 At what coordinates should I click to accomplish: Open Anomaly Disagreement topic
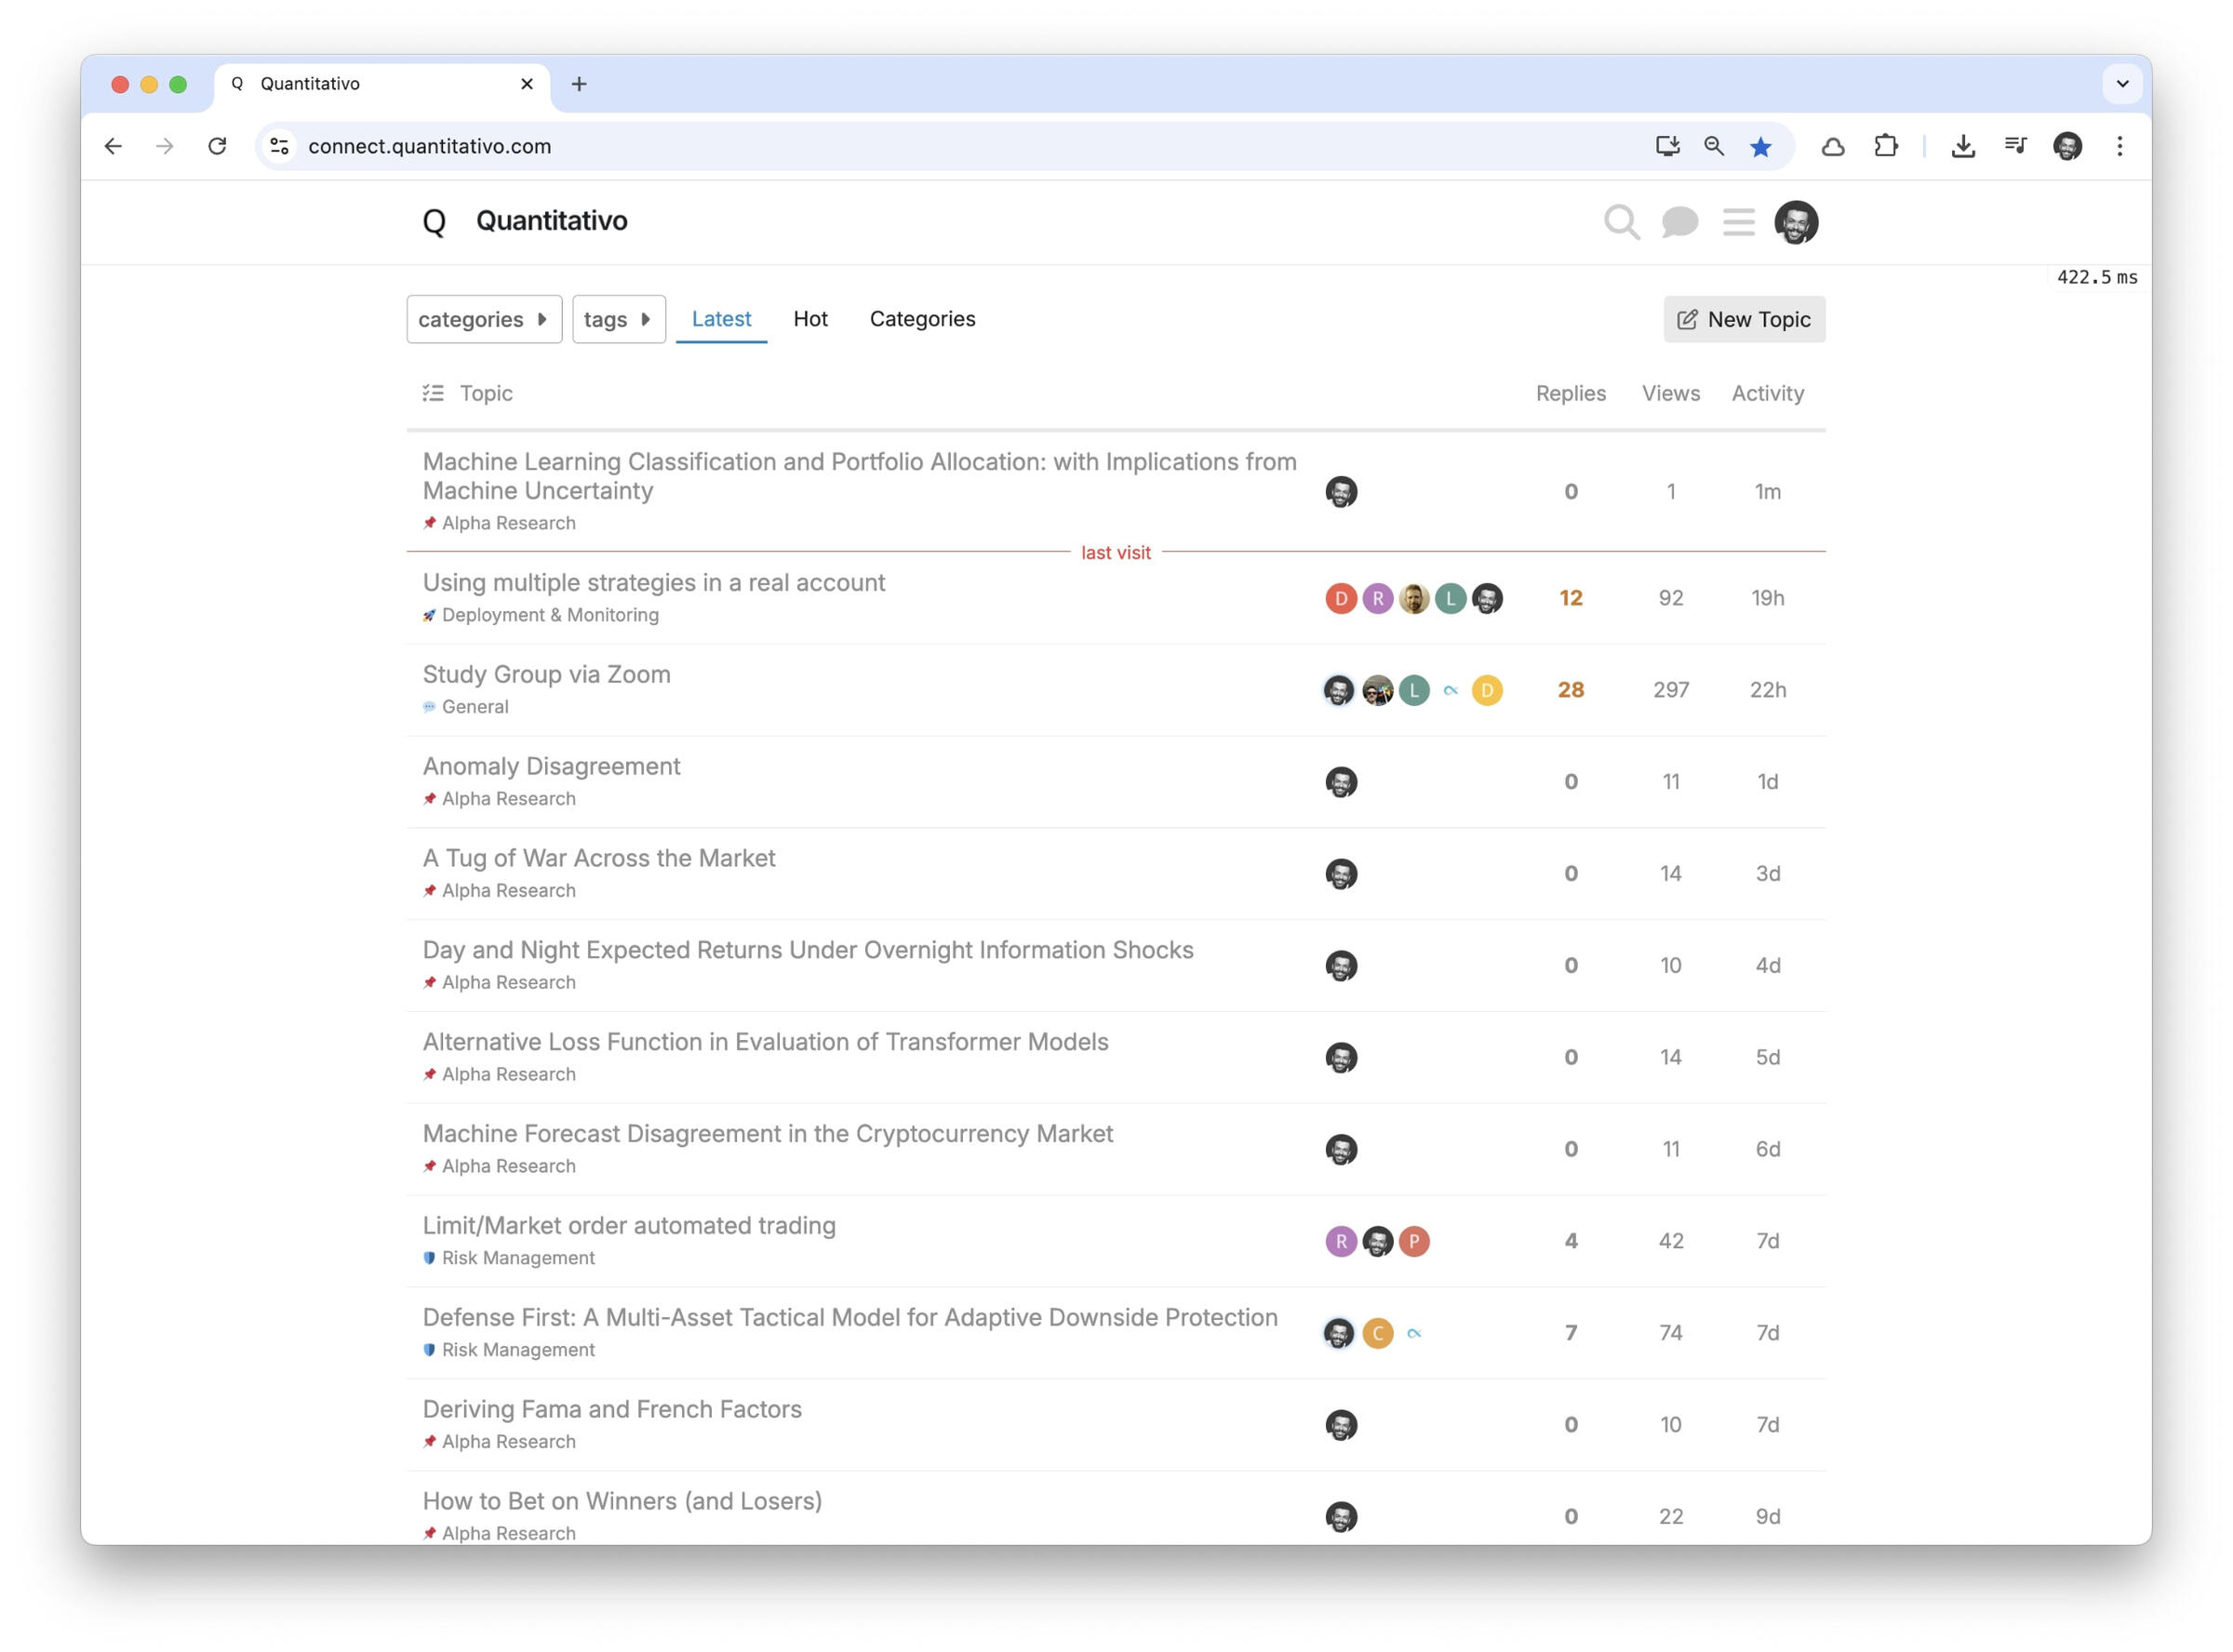pyautogui.click(x=551, y=766)
